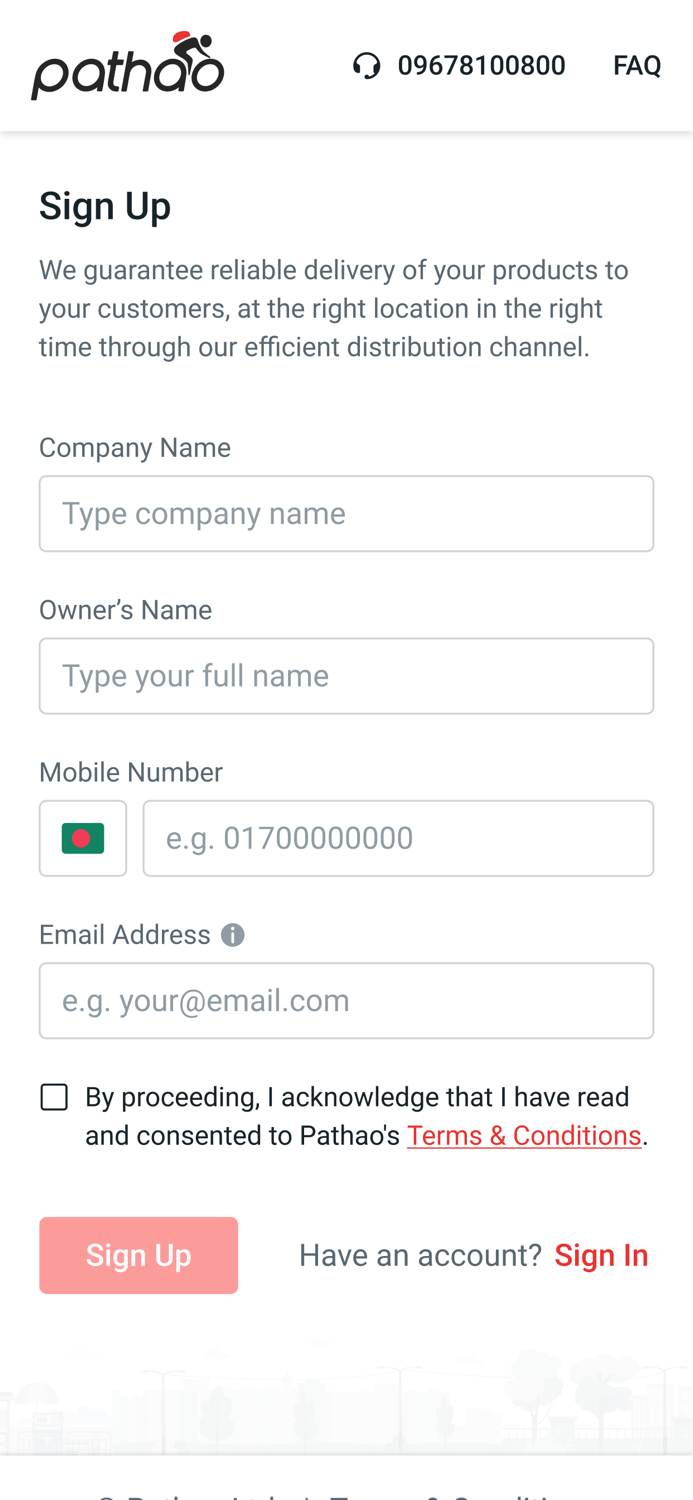Click the headset customer support icon
The height and width of the screenshot is (1500, 693).
click(x=366, y=64)
